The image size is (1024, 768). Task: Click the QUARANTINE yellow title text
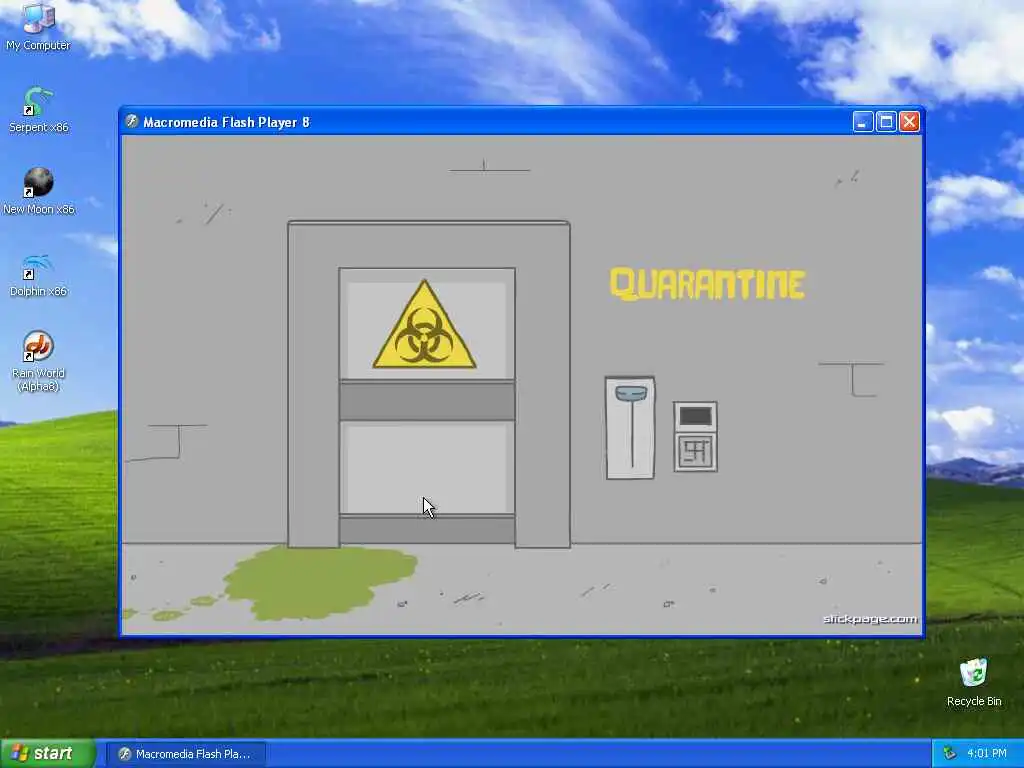[x=707, y=284]
